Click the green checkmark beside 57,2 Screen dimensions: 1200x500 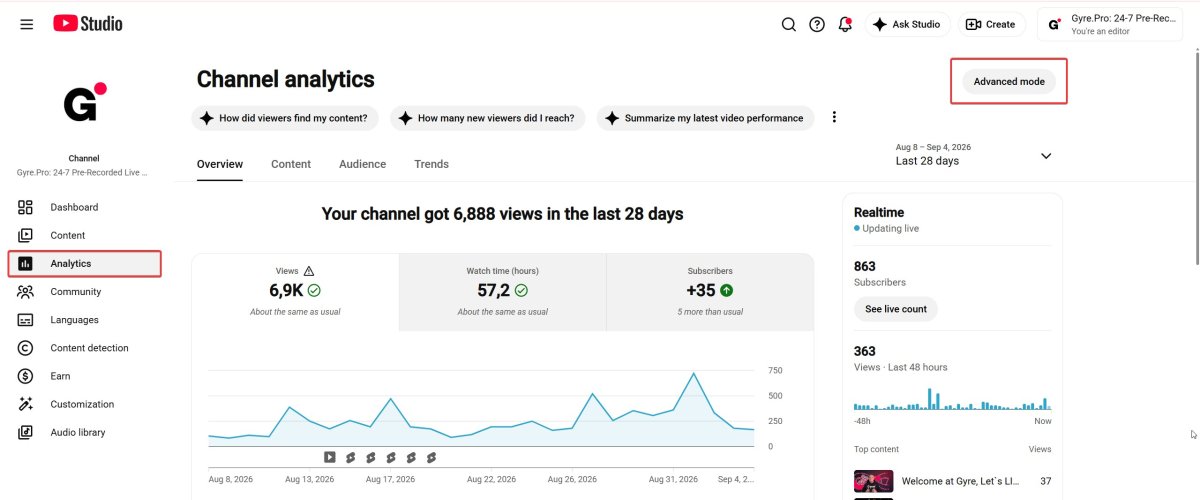point(521,291)
